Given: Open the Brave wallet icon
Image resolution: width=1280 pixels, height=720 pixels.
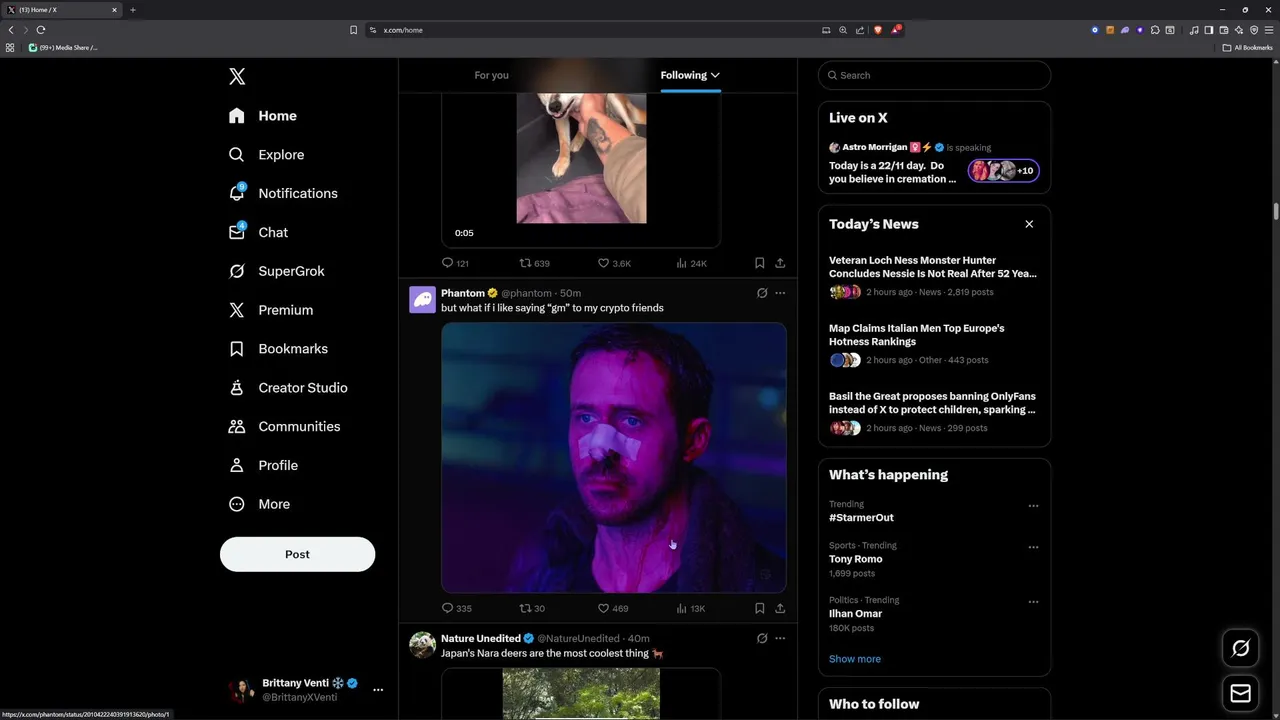Looking at the screenshot, I should pyautogui.click(x=1224, y=30).
